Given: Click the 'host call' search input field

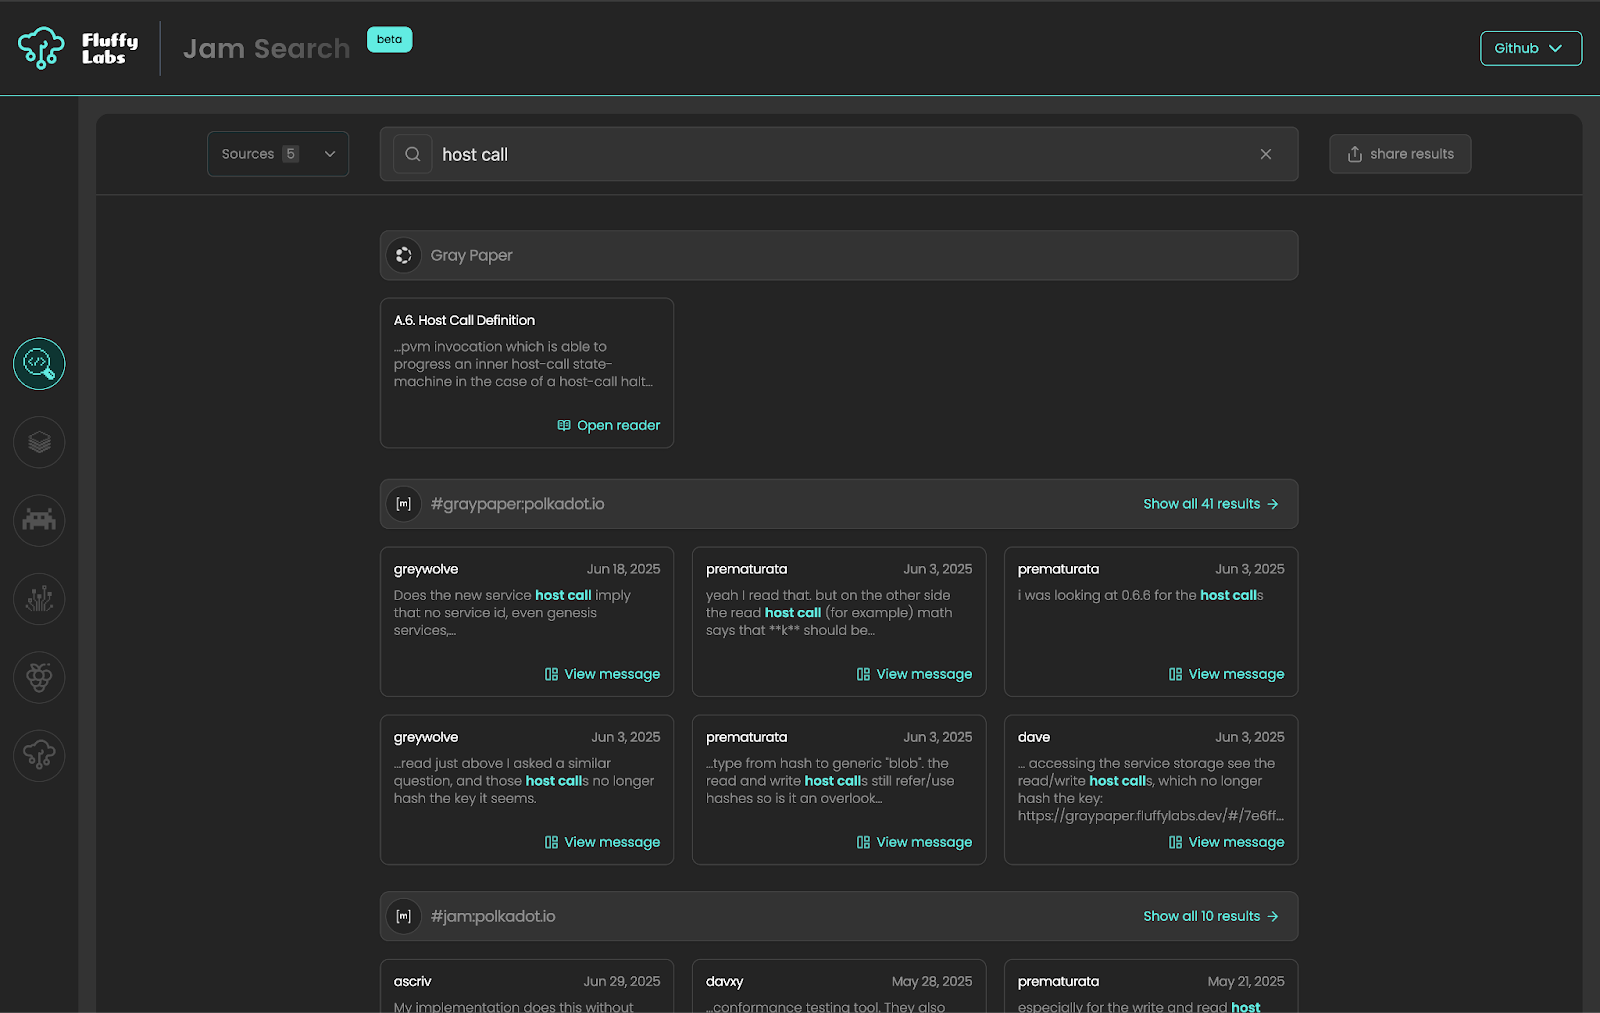Looking at the screenshot, I should click(840, 154).
